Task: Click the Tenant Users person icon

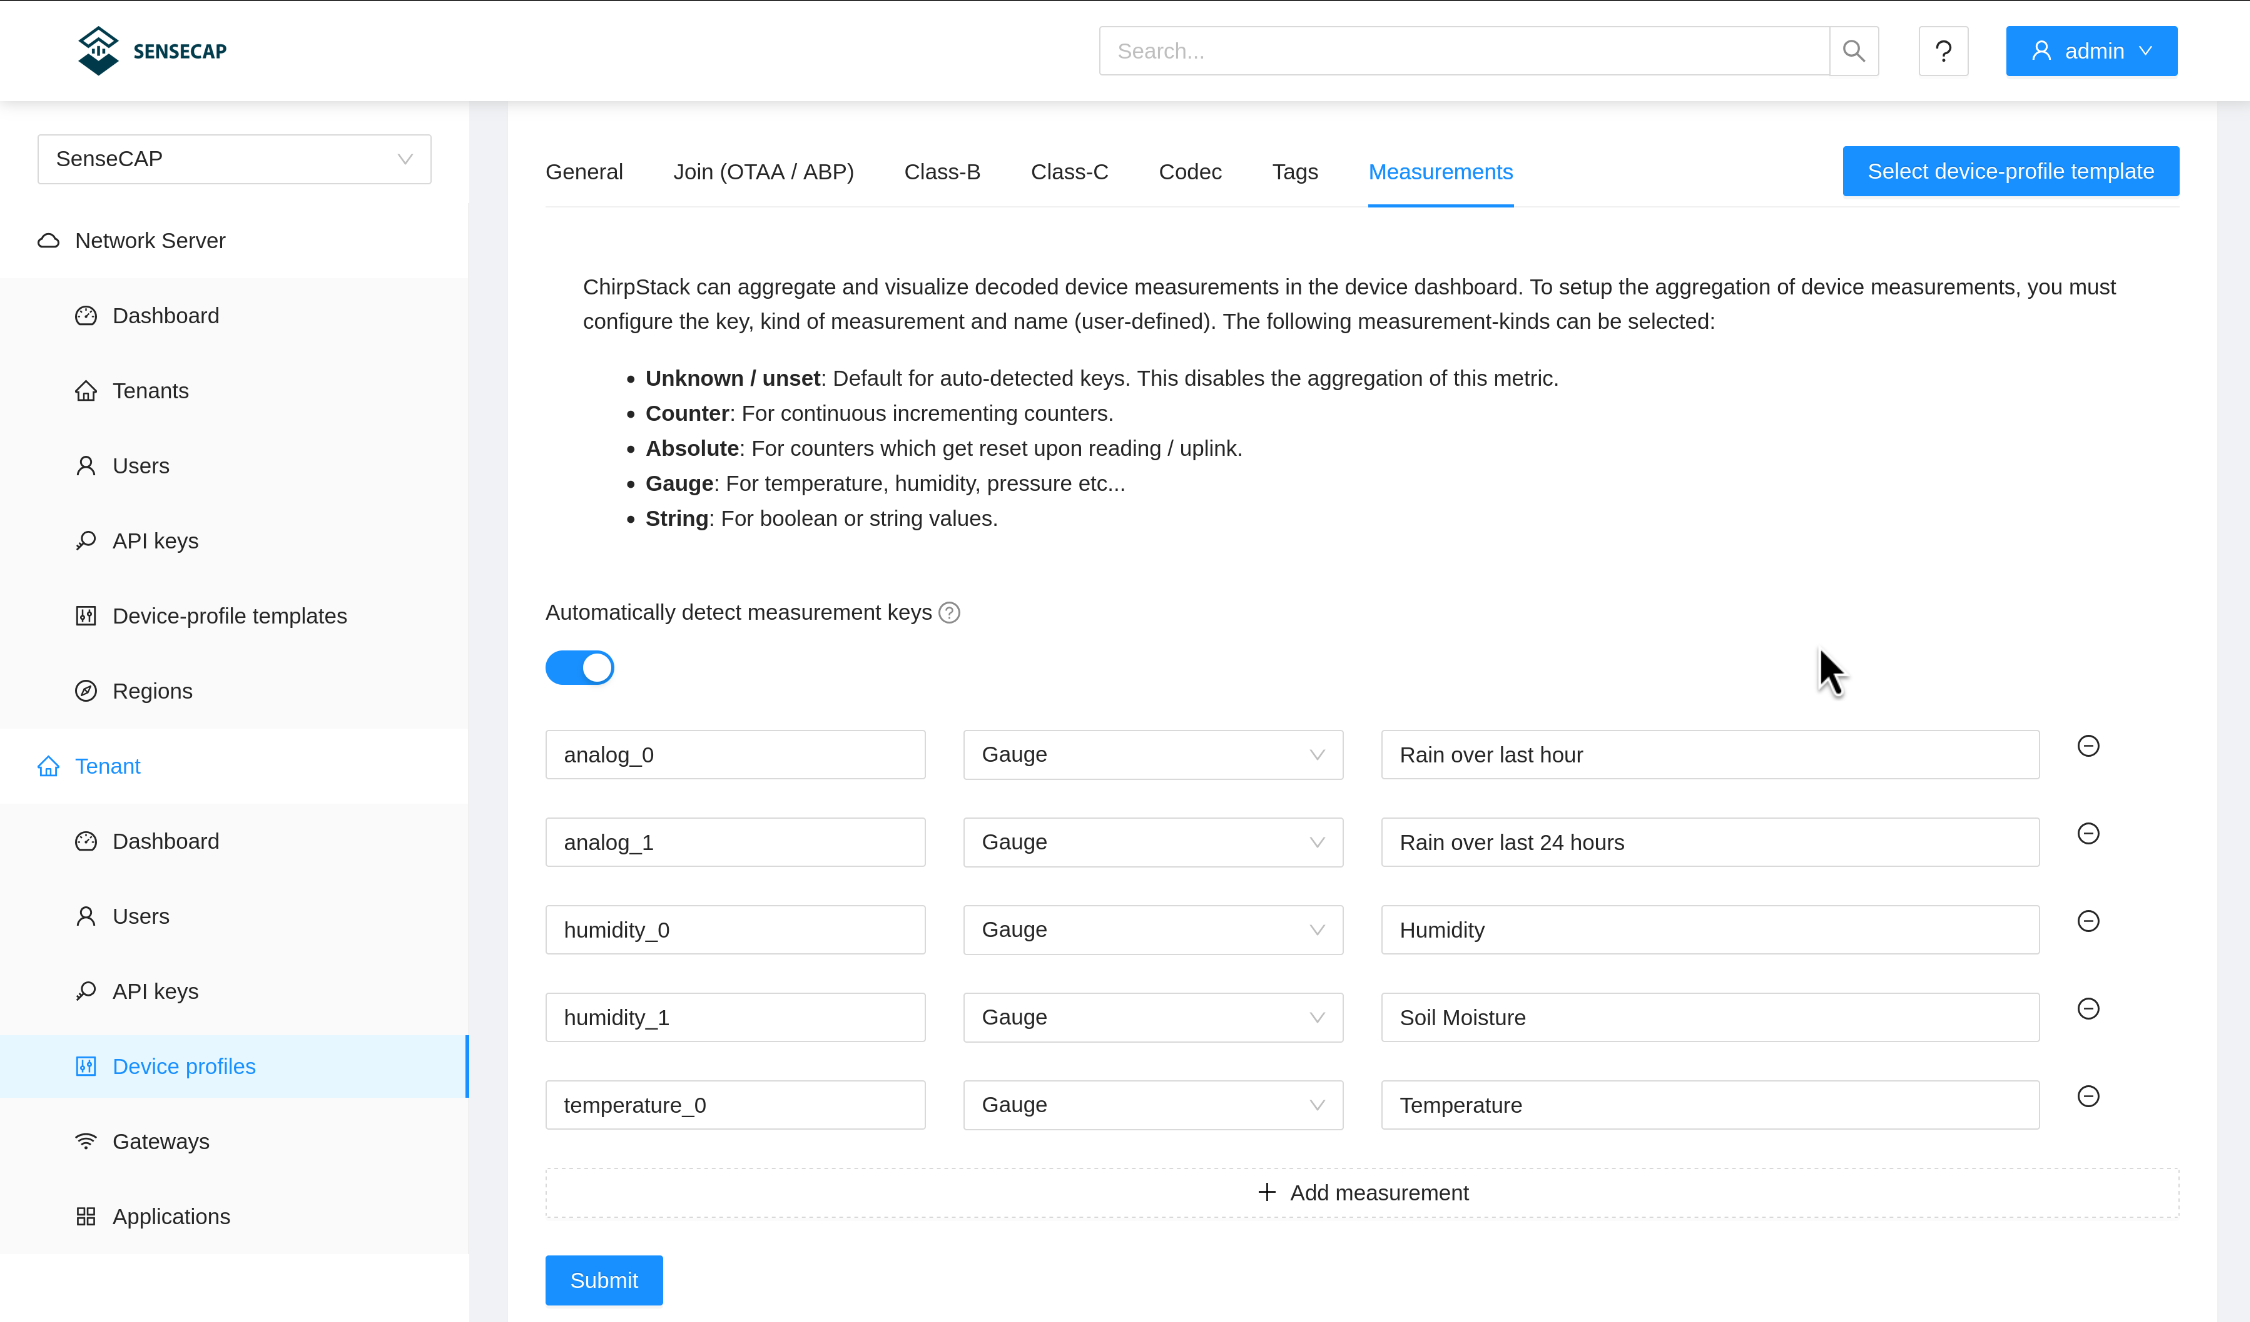Action: [x=86, y=916]
